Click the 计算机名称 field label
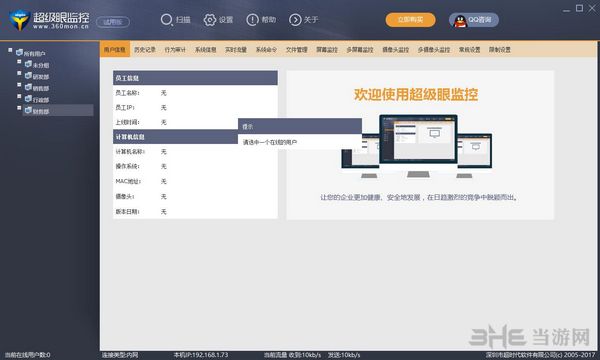600x360 pixels. (130, 152)
